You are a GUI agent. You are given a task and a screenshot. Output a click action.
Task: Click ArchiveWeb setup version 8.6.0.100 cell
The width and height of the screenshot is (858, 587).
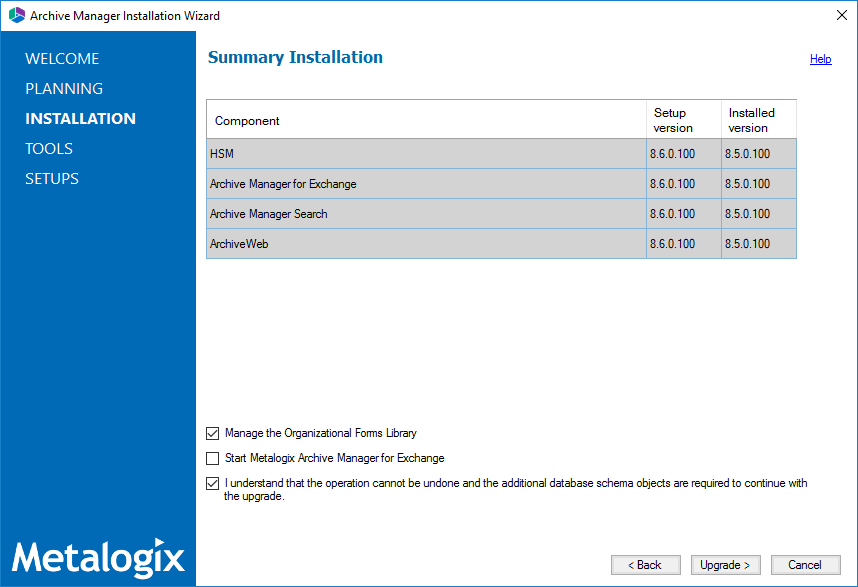click(683, 244)
